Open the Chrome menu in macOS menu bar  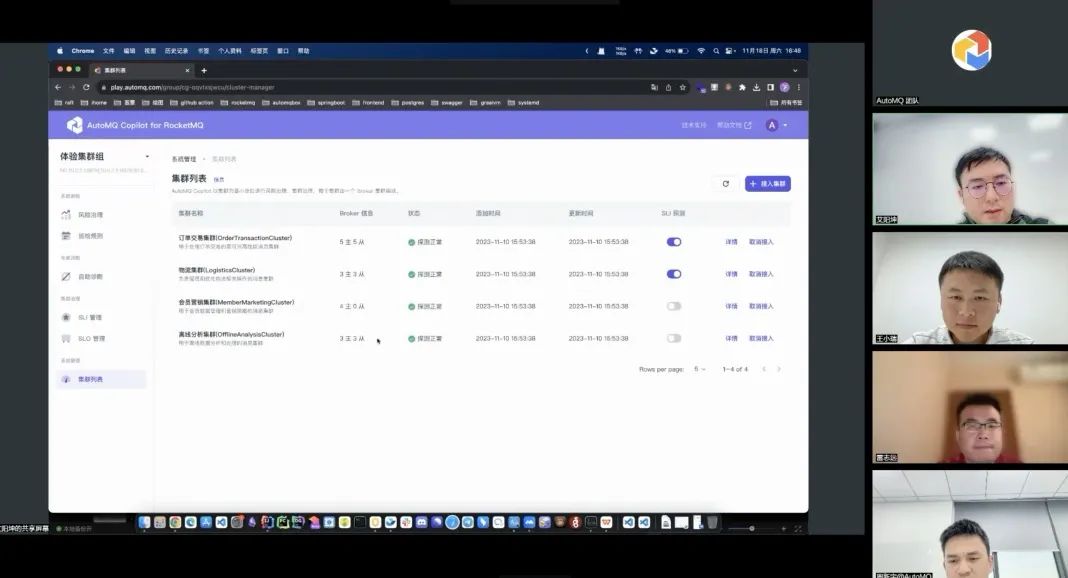[82, 51]
